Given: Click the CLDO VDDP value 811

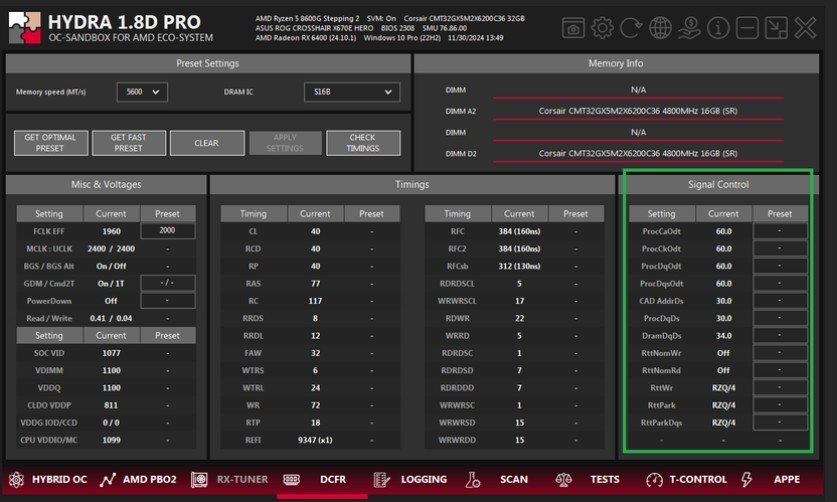Looking at the screenshot, I should (x=111, y=405).
